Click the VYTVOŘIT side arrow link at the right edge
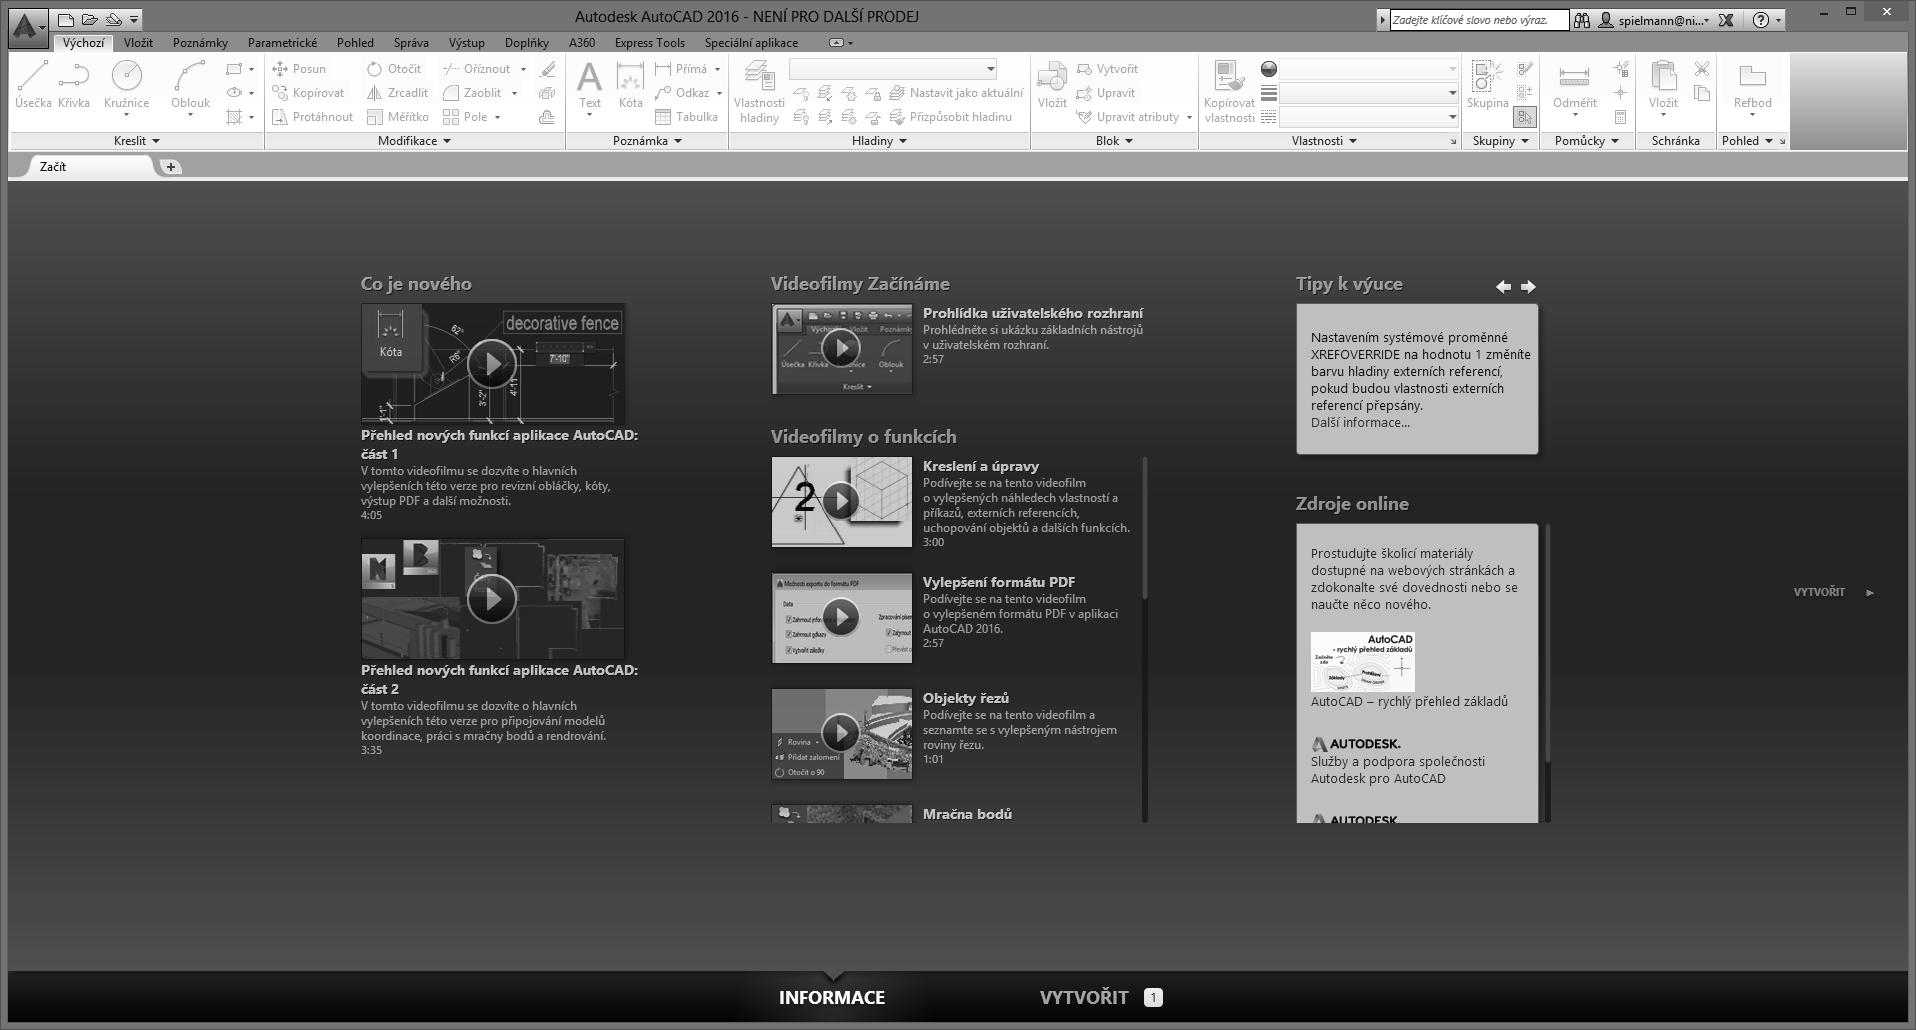Screen dimensions: 1916x1030 pyautogui.click(x=1833, y=592)
